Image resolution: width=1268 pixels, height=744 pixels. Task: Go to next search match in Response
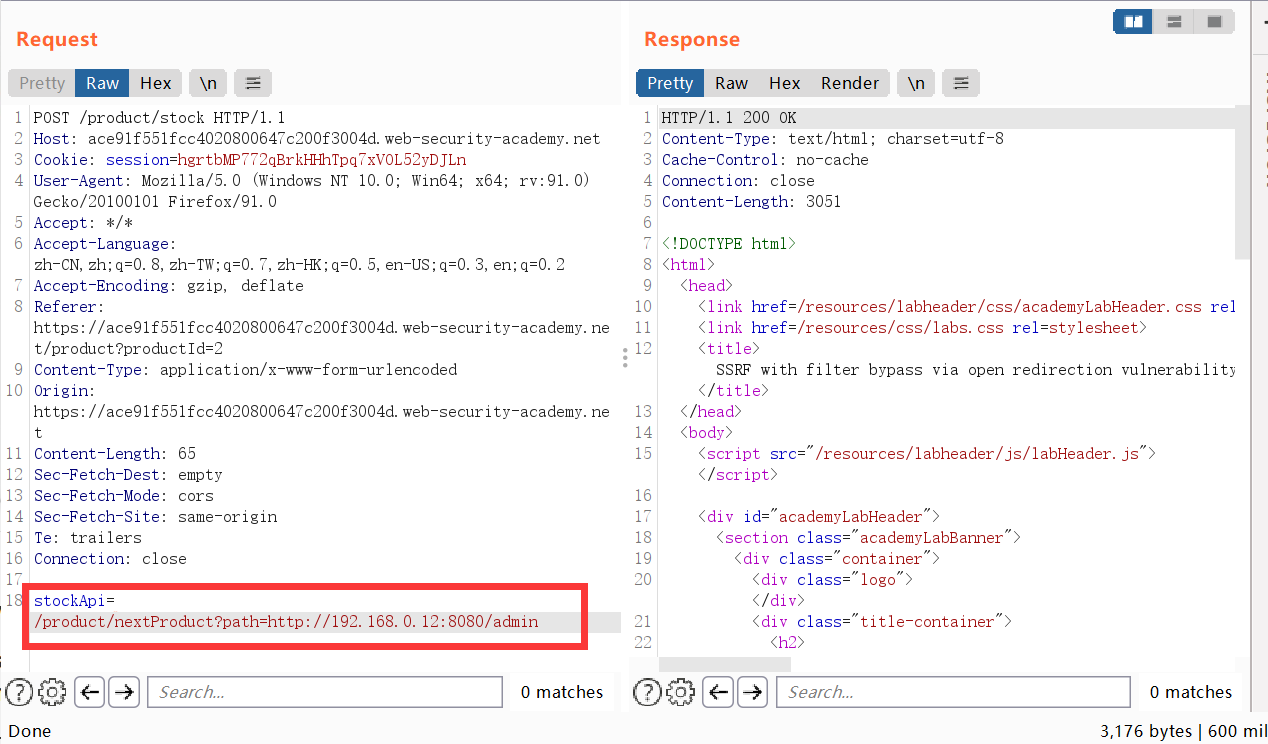(752, 691)
